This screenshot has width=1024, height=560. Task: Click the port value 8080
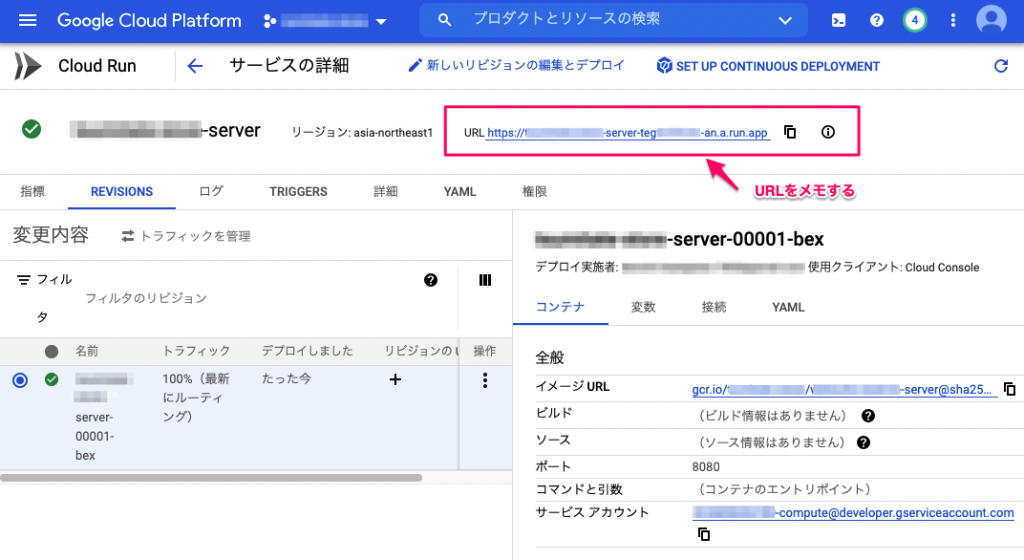pos(706,467)
